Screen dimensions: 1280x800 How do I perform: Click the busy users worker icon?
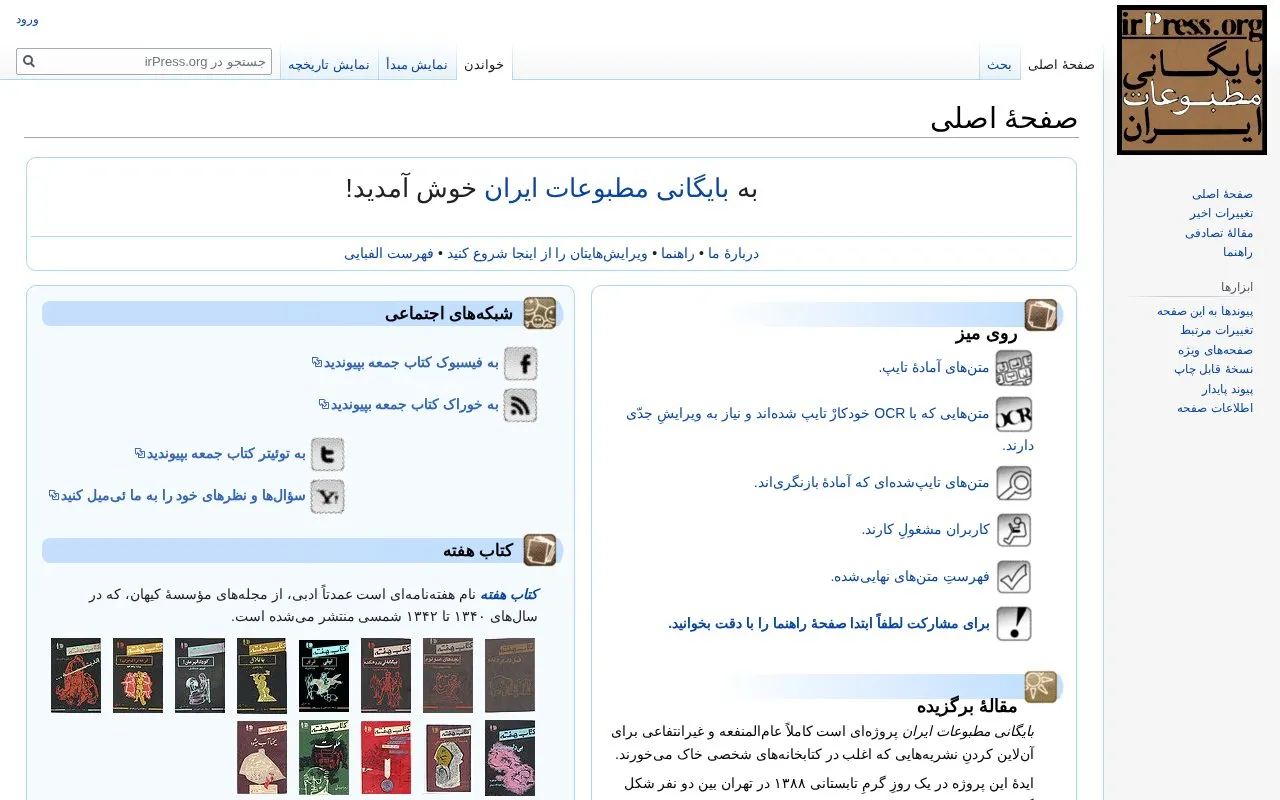[1014, 530]
